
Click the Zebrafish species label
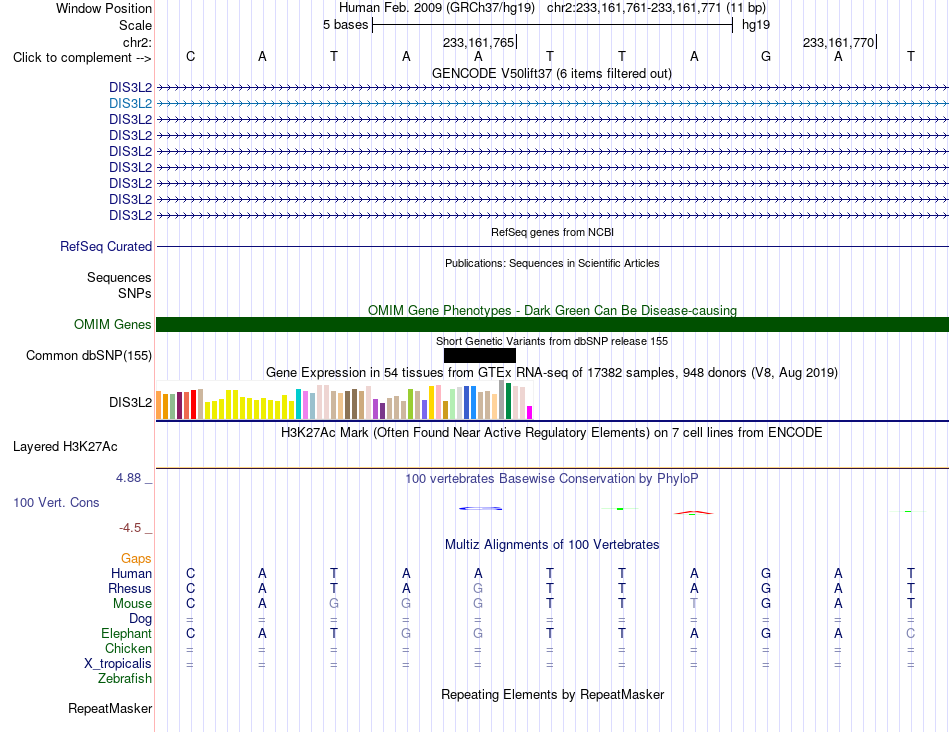(125, 679)
